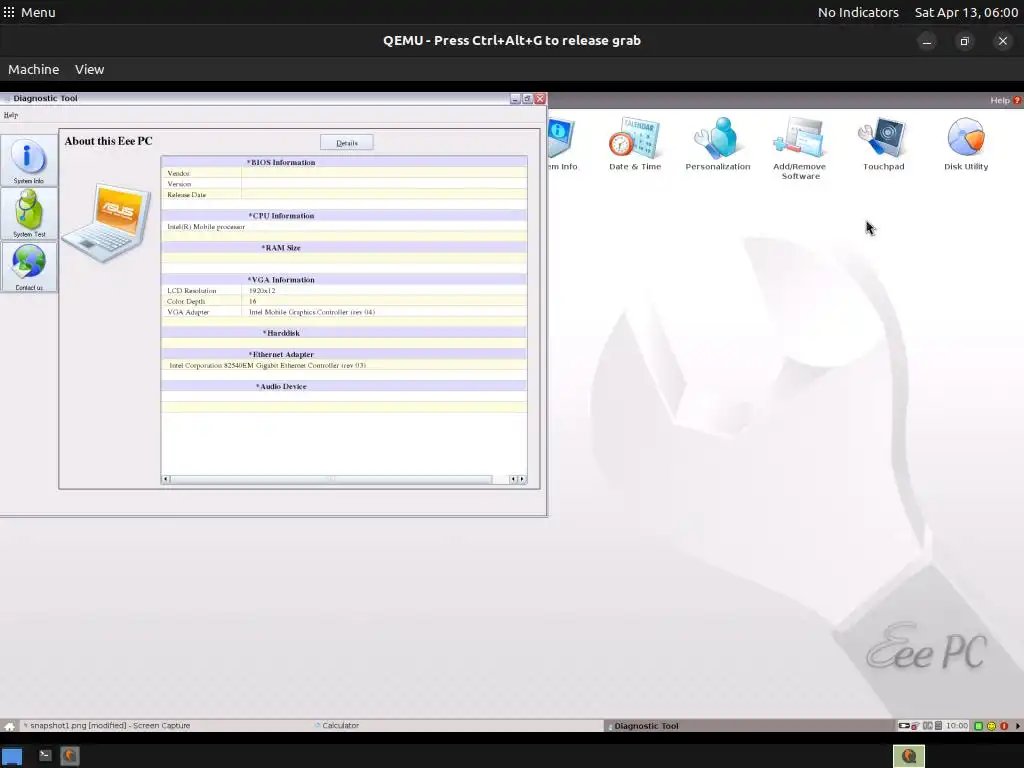Expand tray with black arrow
Image resolution: width=1024 pixels, height=768 pixels.
[x=1017, y=726]
